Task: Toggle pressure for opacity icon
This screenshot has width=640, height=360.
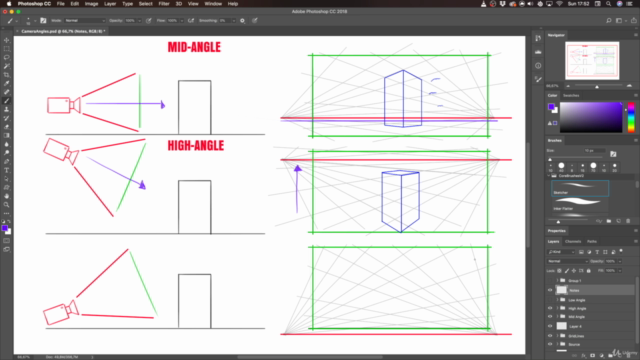Action: coord(149,20)
